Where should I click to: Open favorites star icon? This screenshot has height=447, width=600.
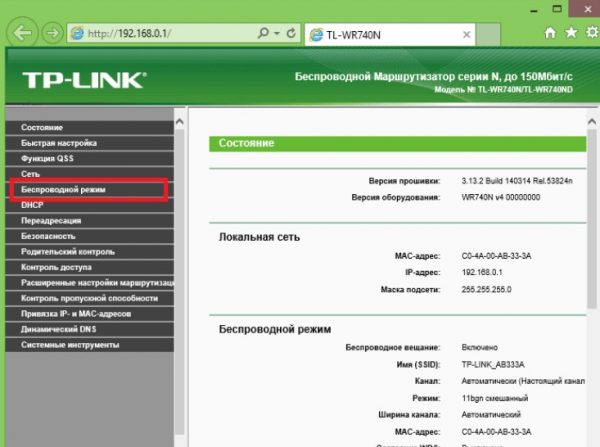click(x=571, y=33)
